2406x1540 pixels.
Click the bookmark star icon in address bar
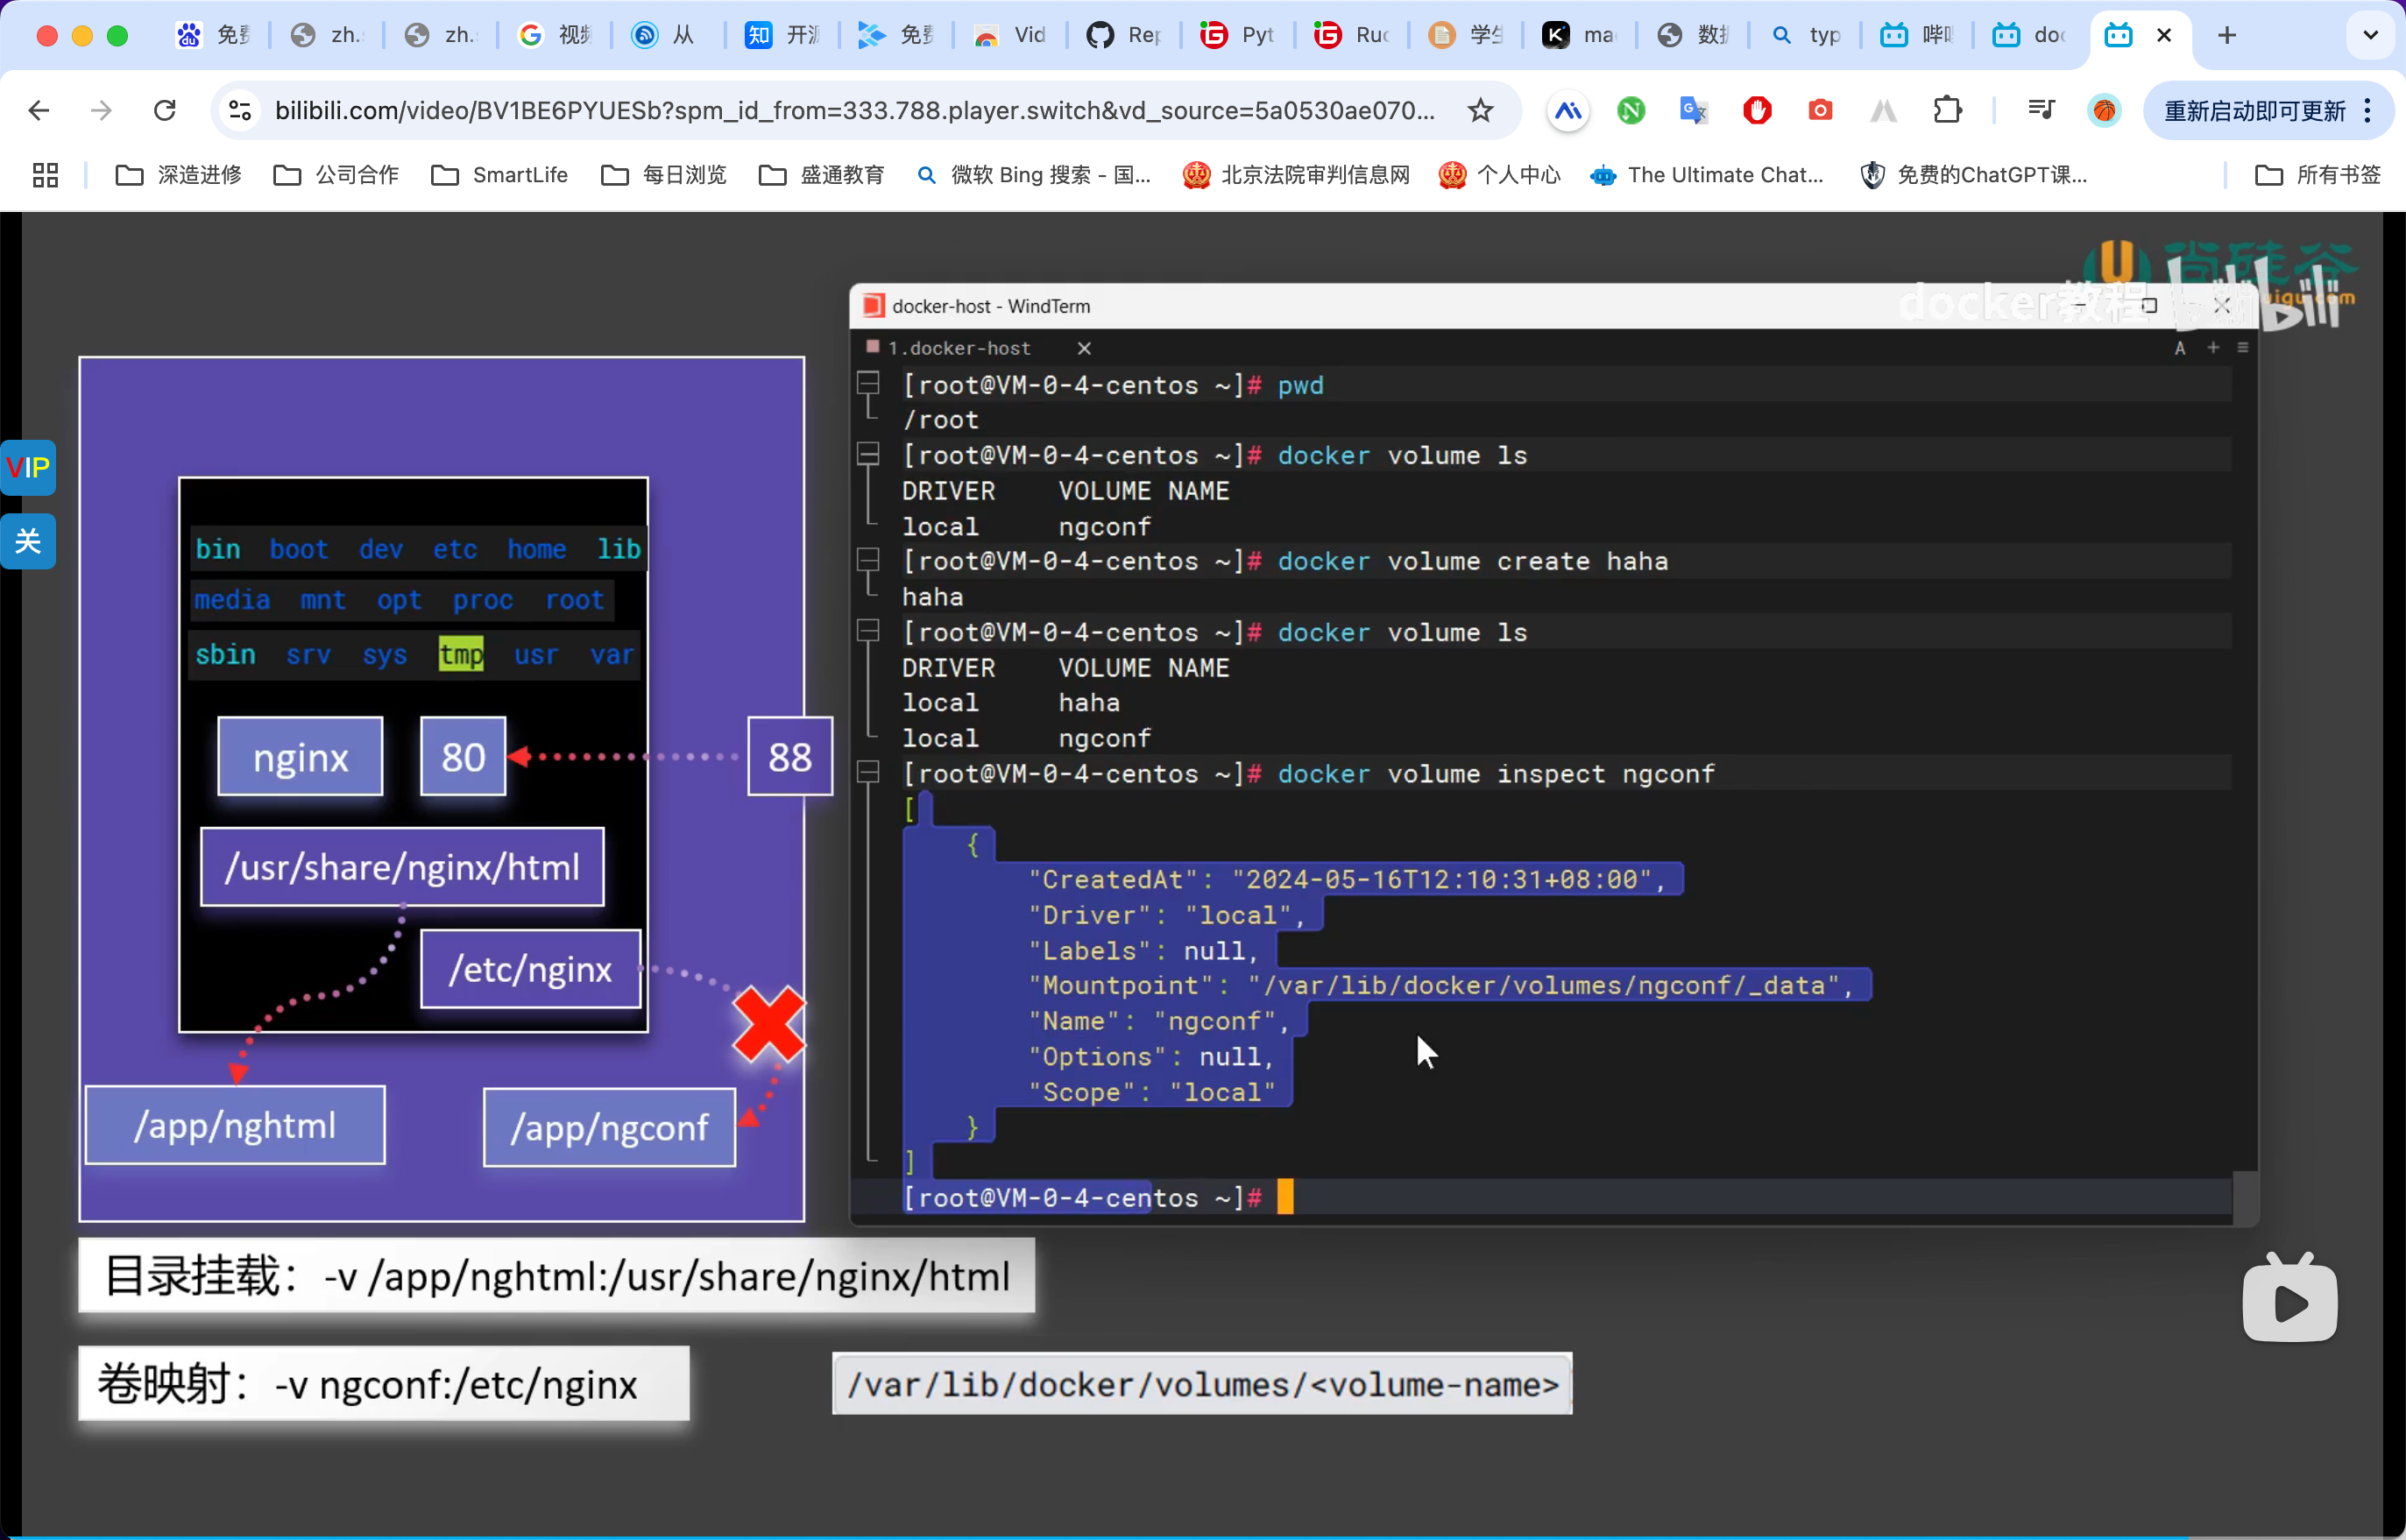(x=1480, y=110)
